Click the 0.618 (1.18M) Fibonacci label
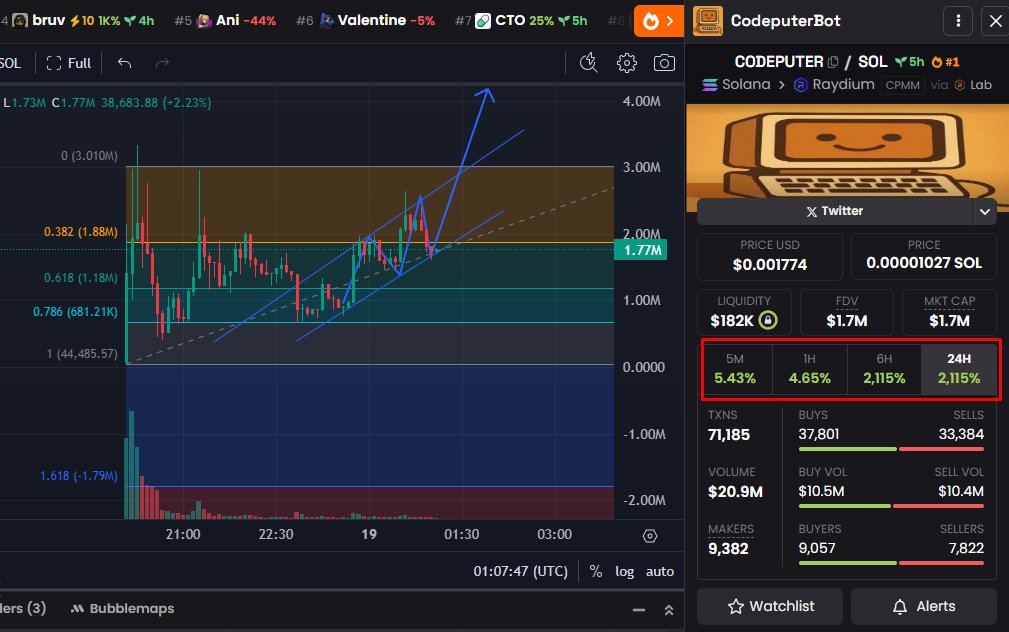This screenshot has width=1009, height=632. coord(80,278)
